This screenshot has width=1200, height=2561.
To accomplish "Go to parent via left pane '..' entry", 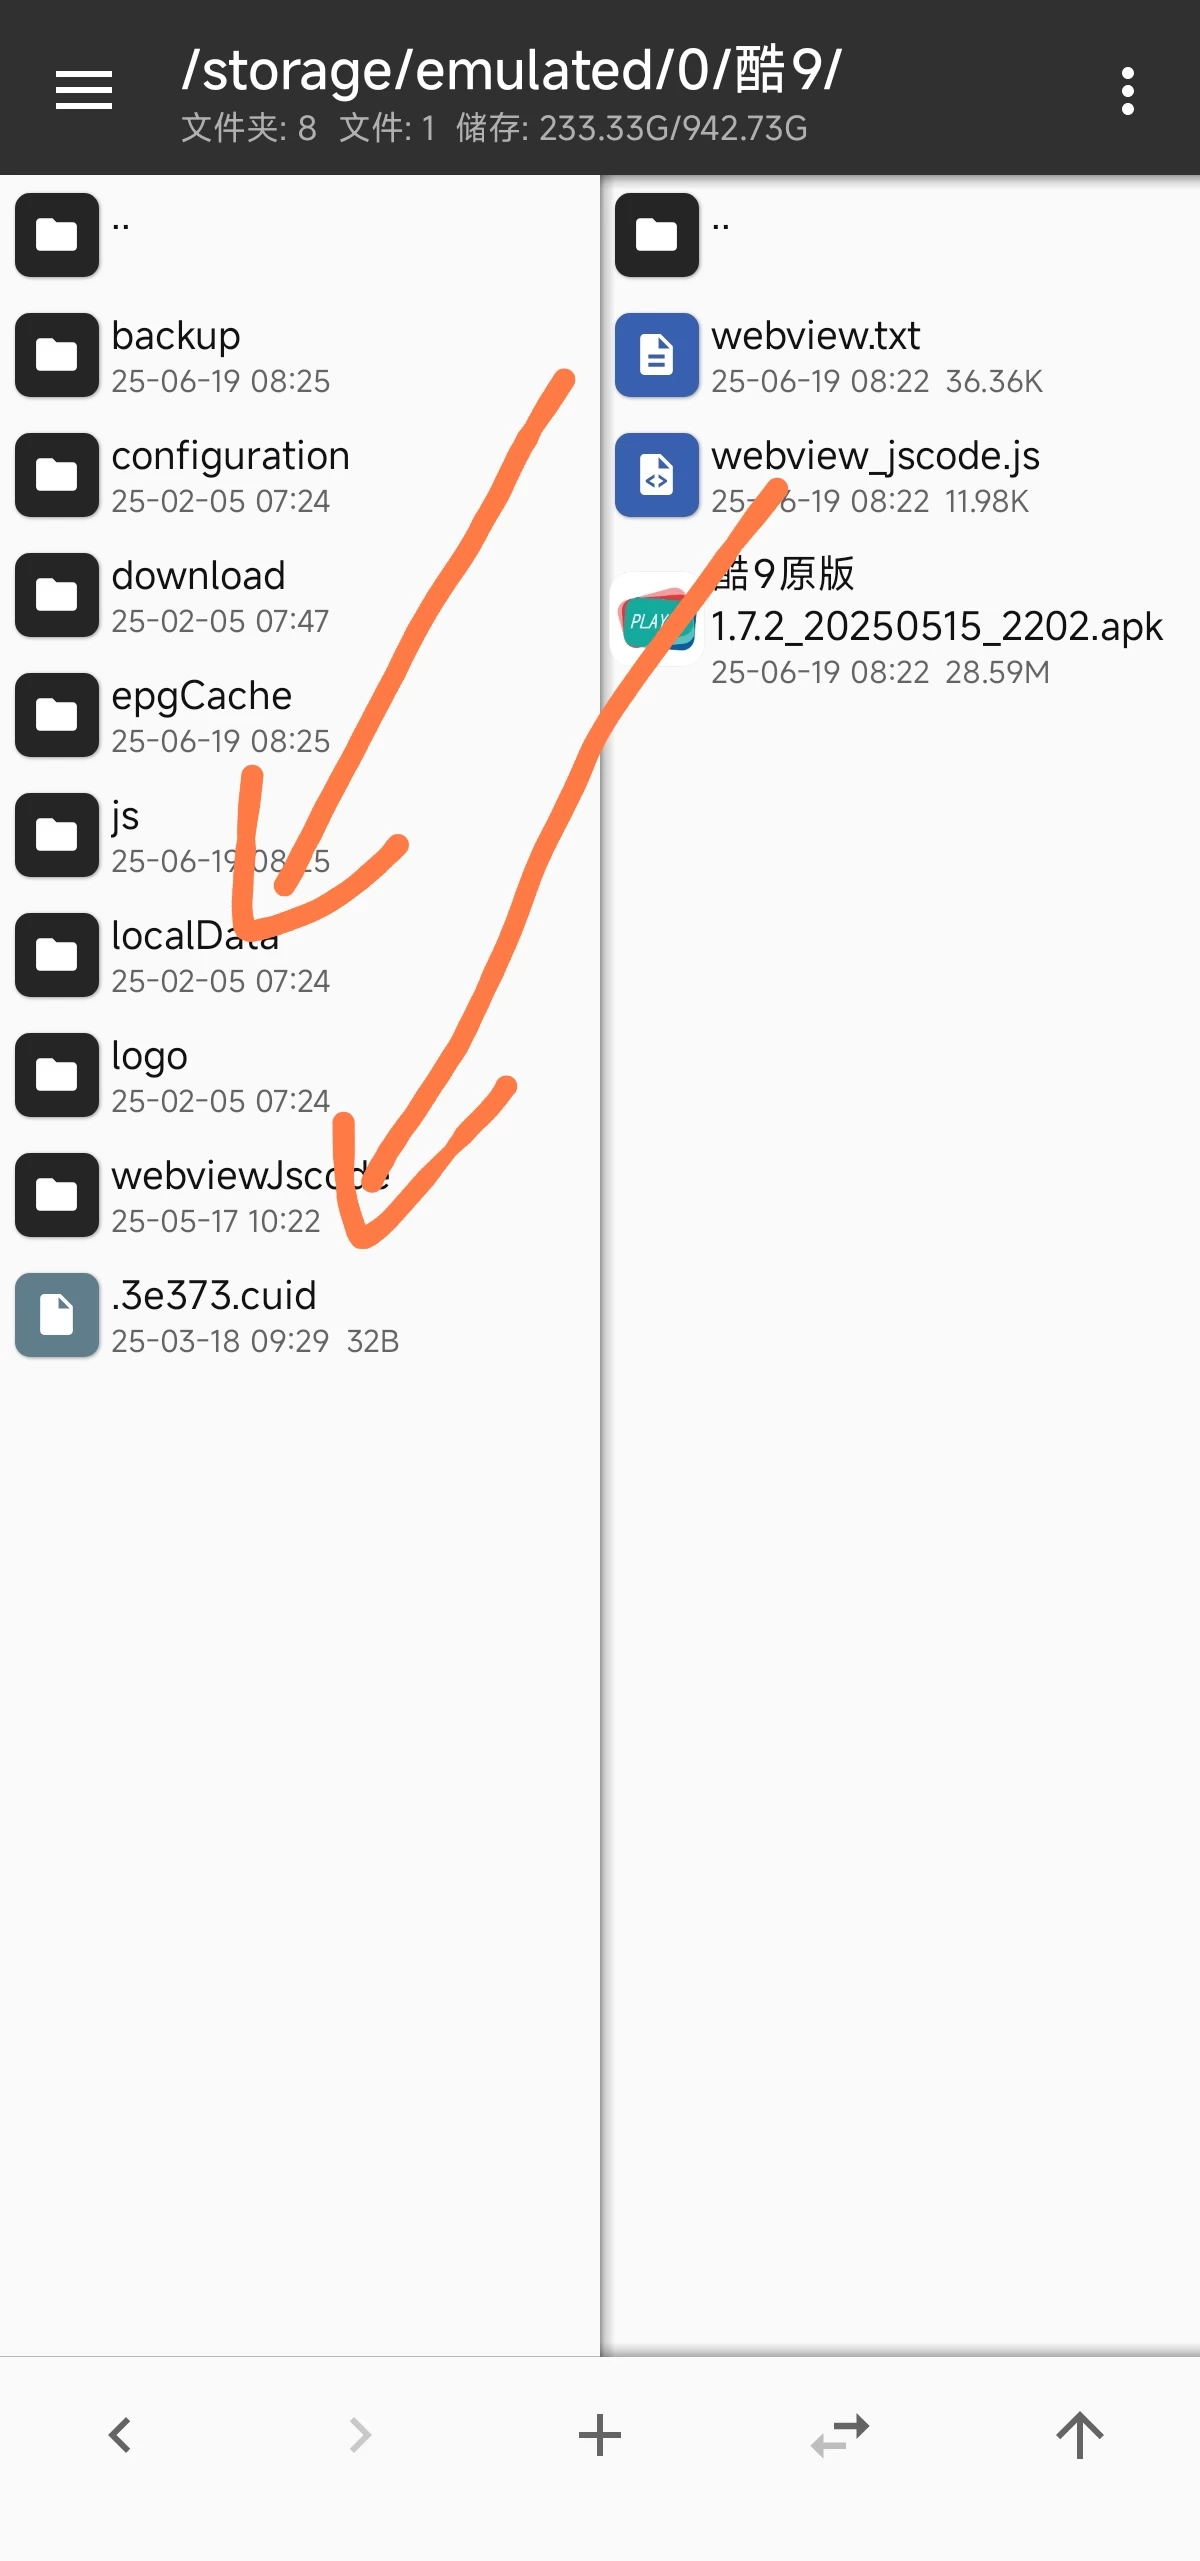I will pyautogui.click(x=300, y=235).
